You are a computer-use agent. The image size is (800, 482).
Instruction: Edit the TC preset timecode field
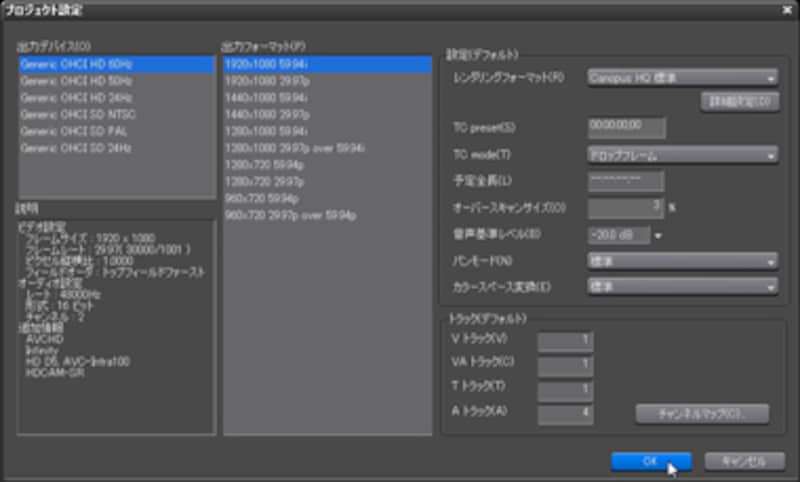627,128
